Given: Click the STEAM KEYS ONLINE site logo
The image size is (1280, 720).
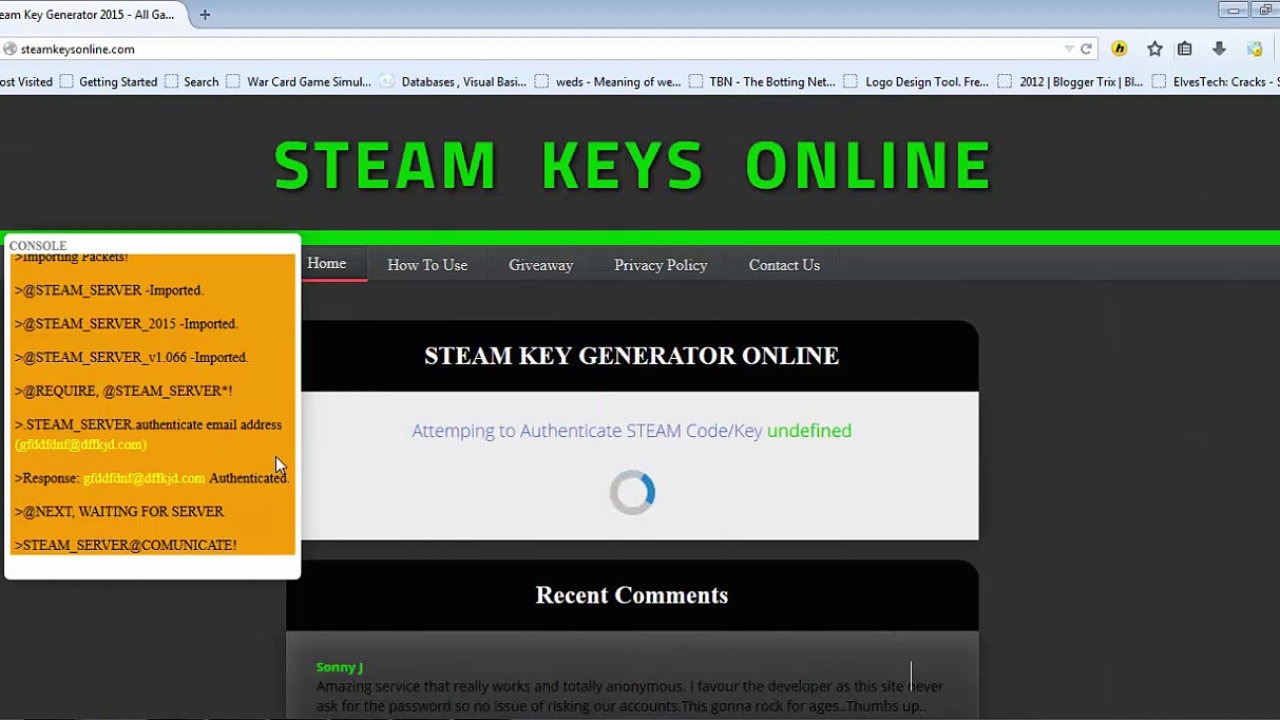Looking at the screenshot, I should click(632, 165).
